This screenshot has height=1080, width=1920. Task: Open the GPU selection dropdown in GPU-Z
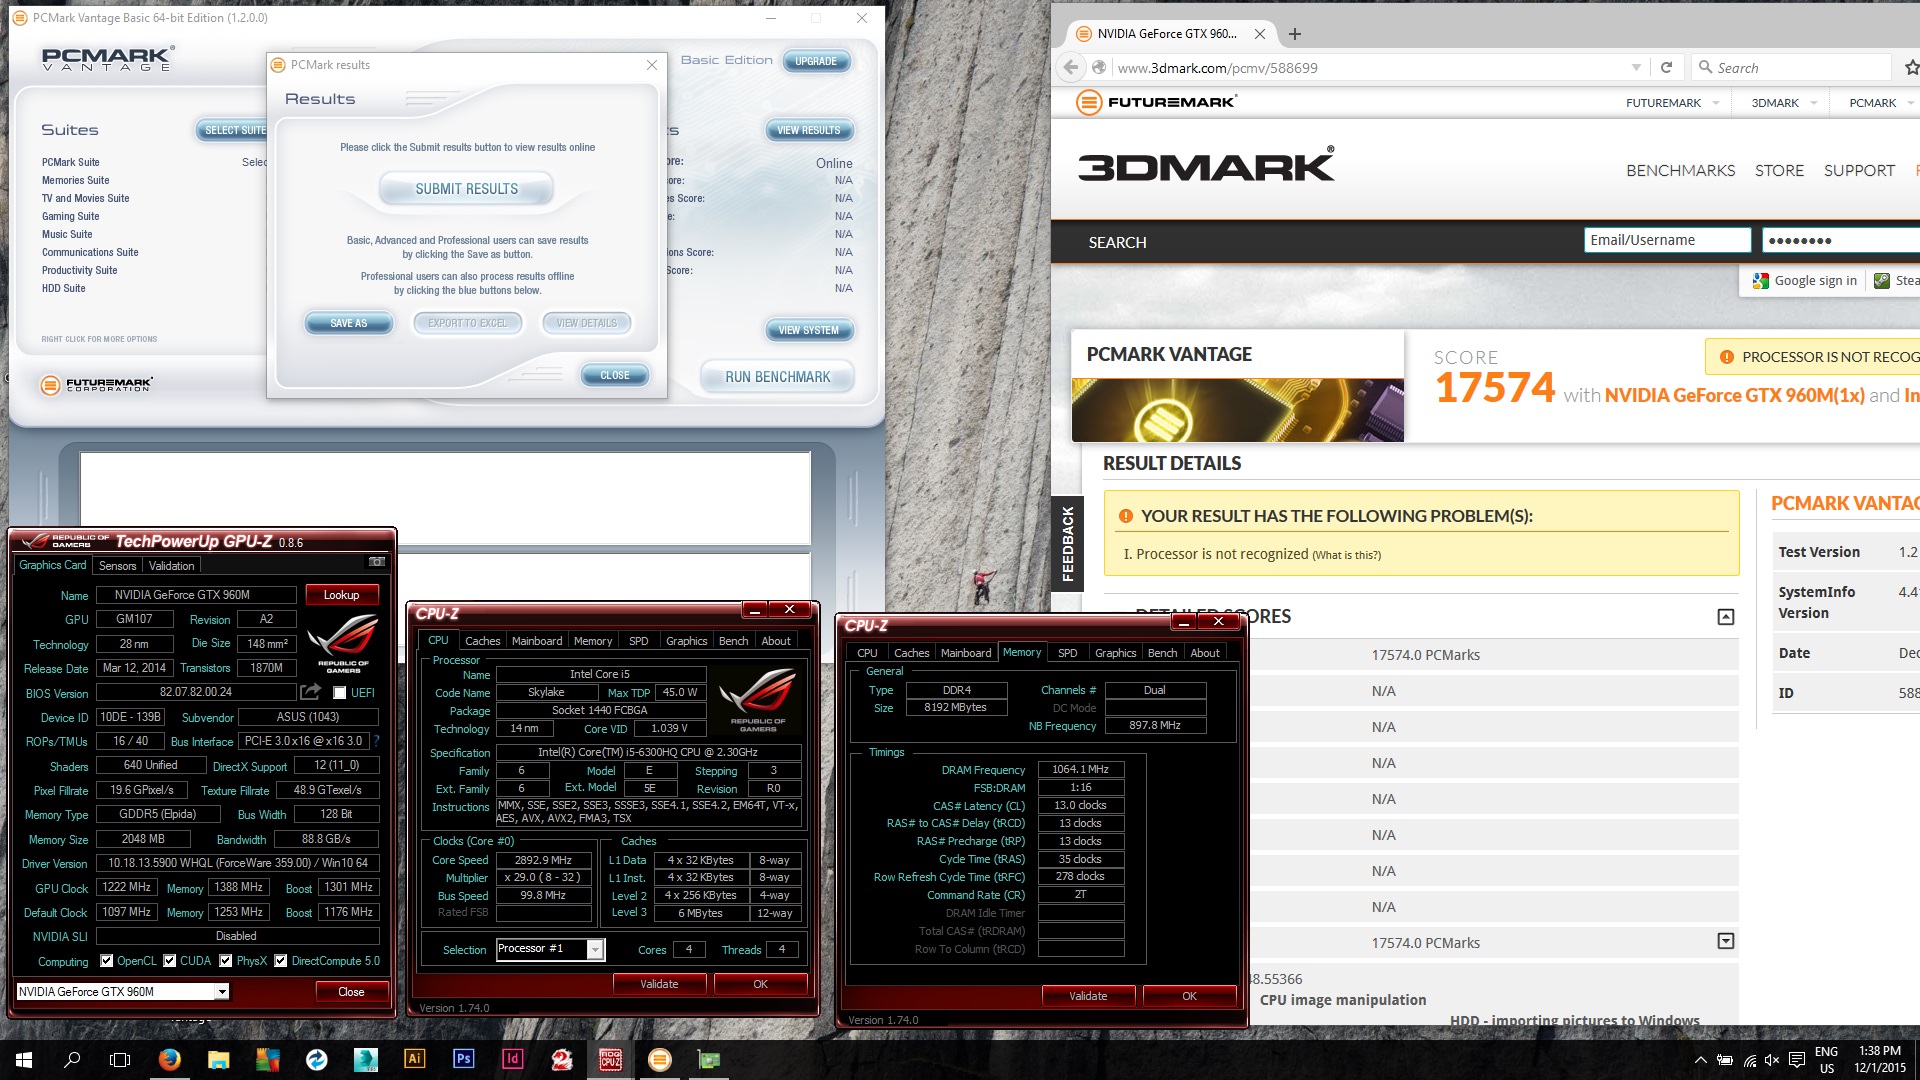tap(221, 992)
